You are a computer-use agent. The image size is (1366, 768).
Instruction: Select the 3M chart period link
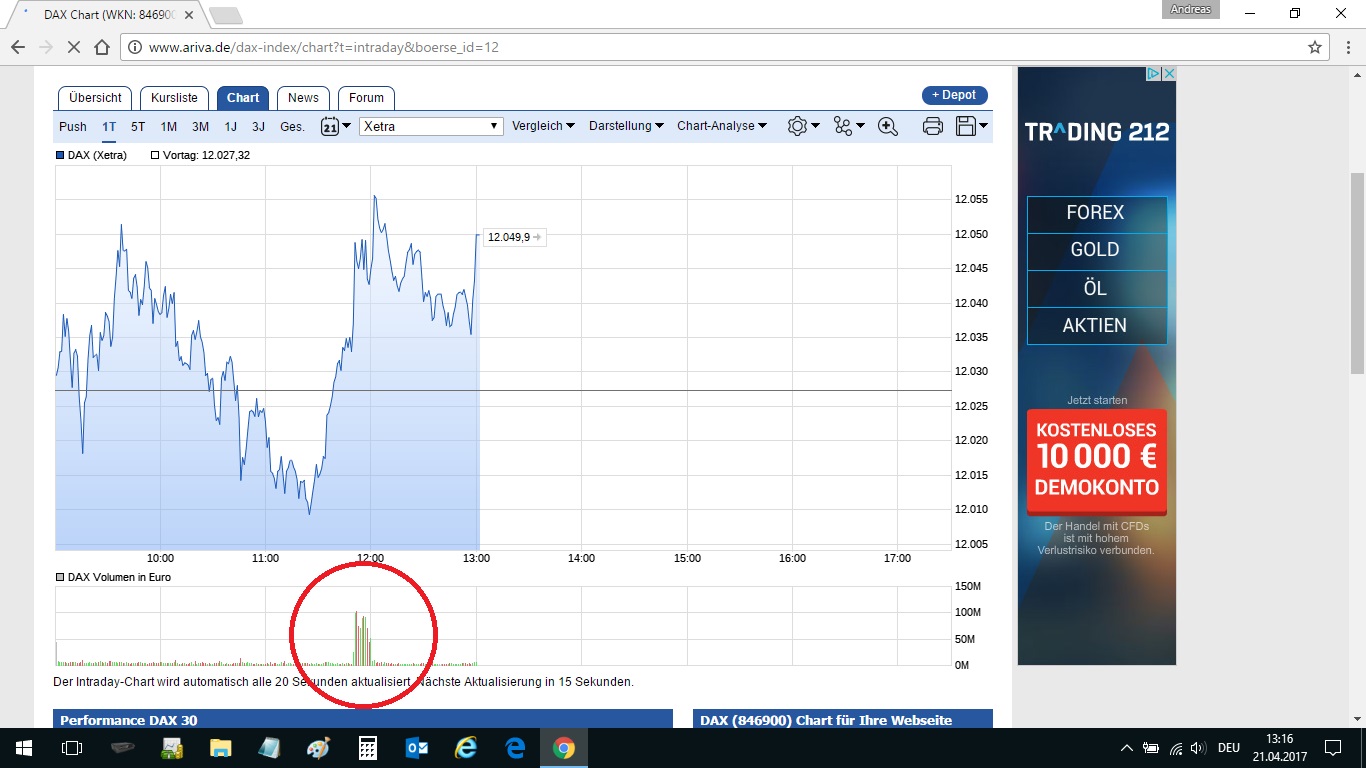point(199,128)
